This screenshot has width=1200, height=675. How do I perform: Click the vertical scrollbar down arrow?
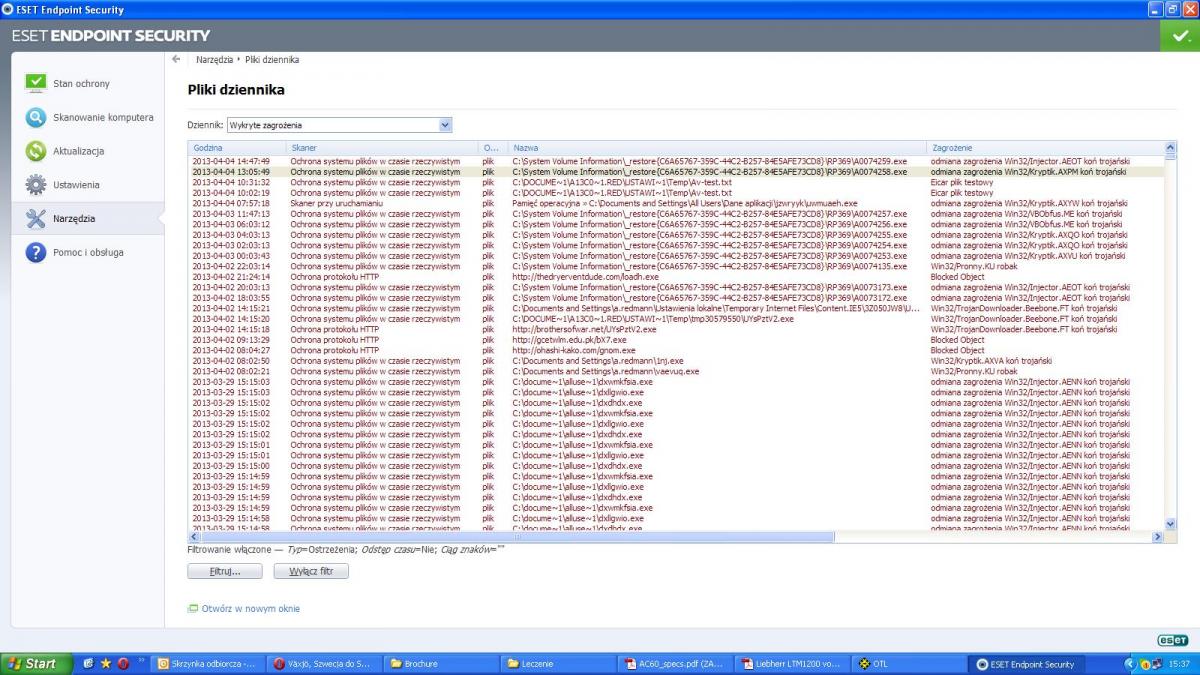point(1171,524)
